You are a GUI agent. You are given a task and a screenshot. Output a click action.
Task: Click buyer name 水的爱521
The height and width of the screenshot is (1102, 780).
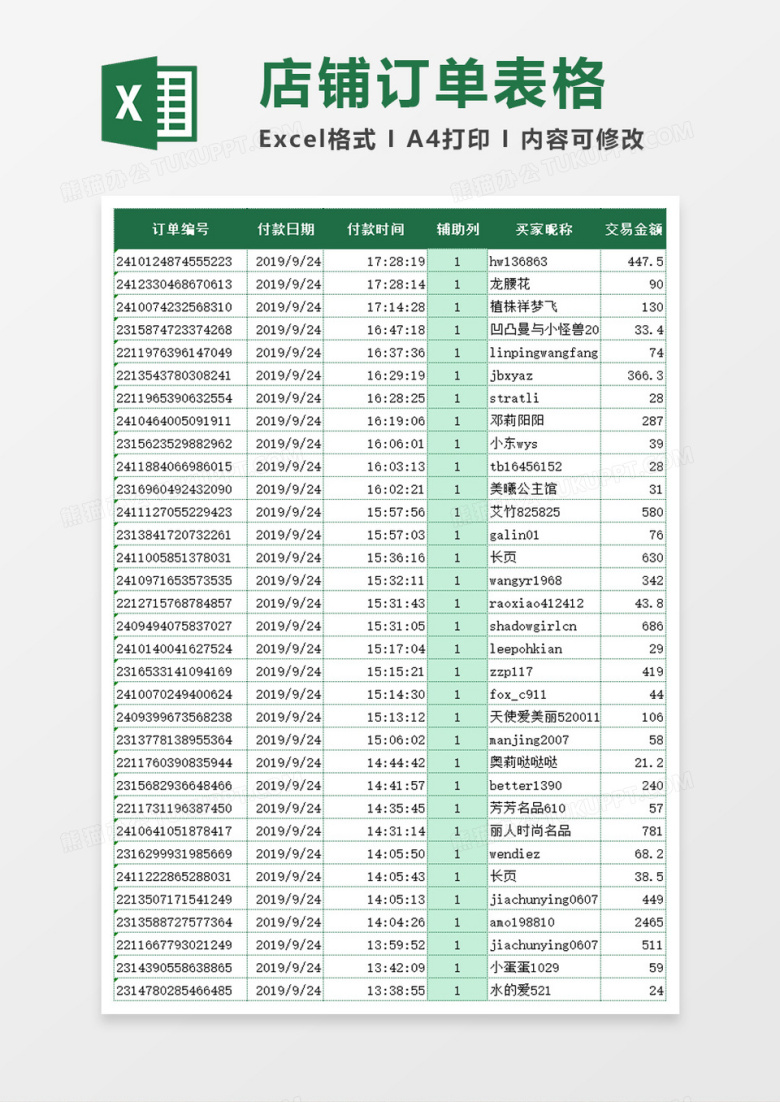(x=521, y=990)
